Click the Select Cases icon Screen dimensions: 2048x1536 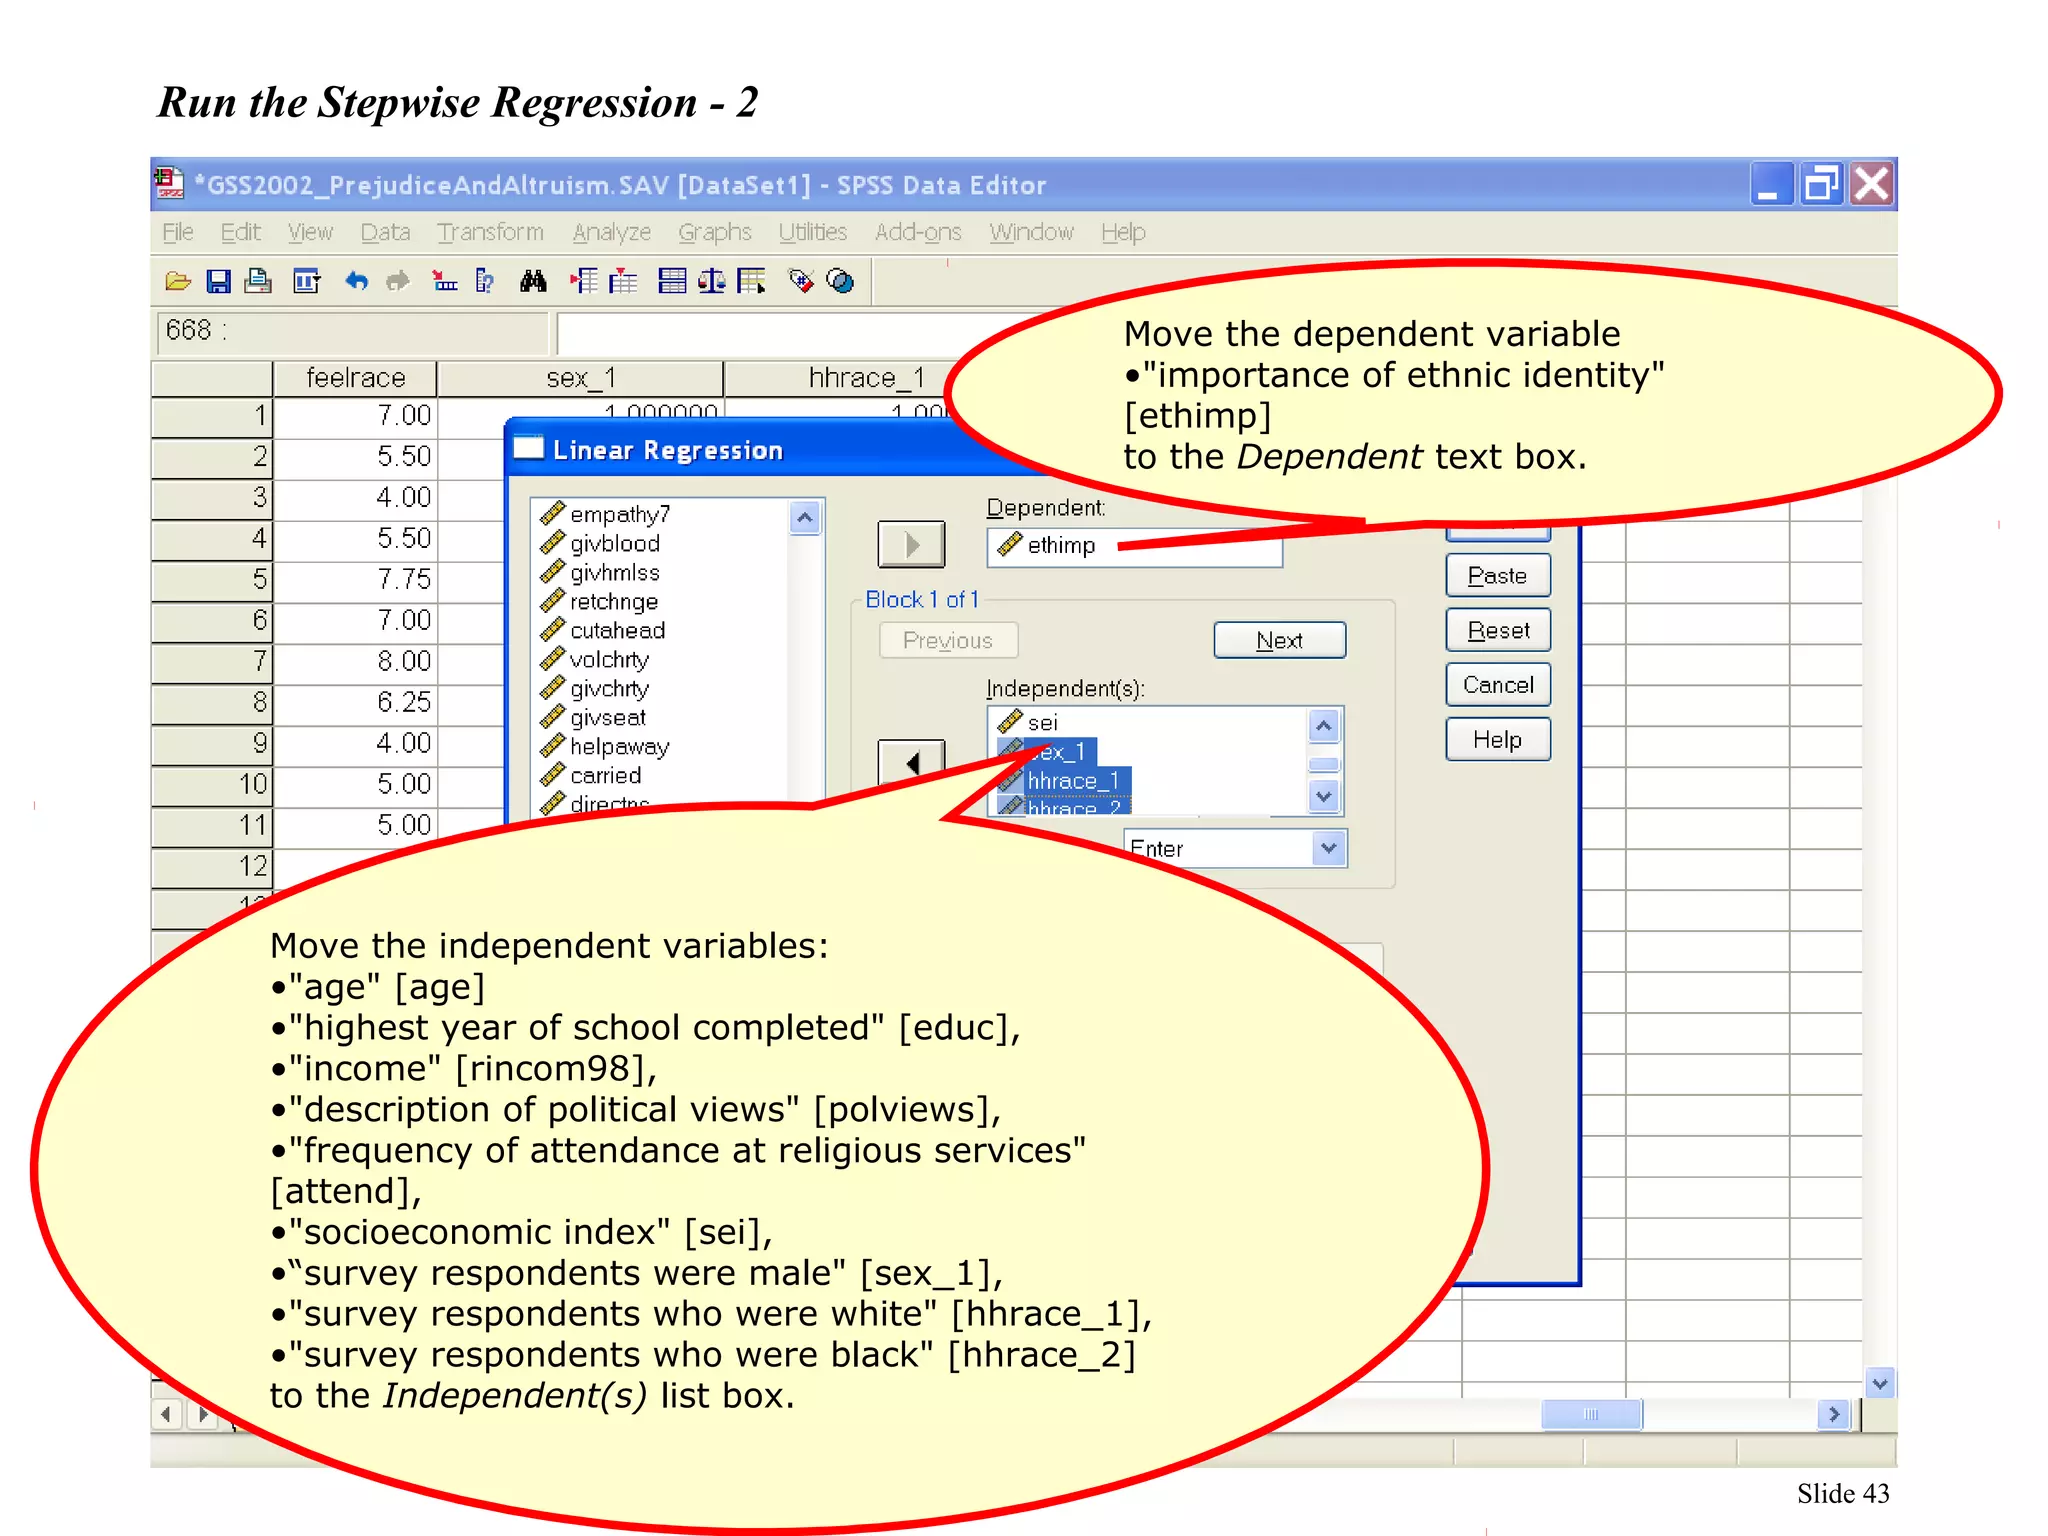click(x=752, y=282)
